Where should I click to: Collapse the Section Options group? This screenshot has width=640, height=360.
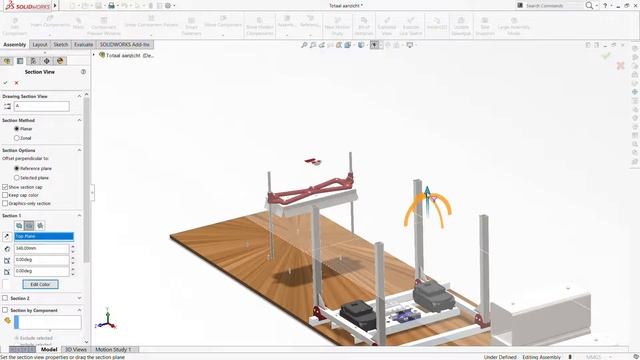click(x=79, y=150)
